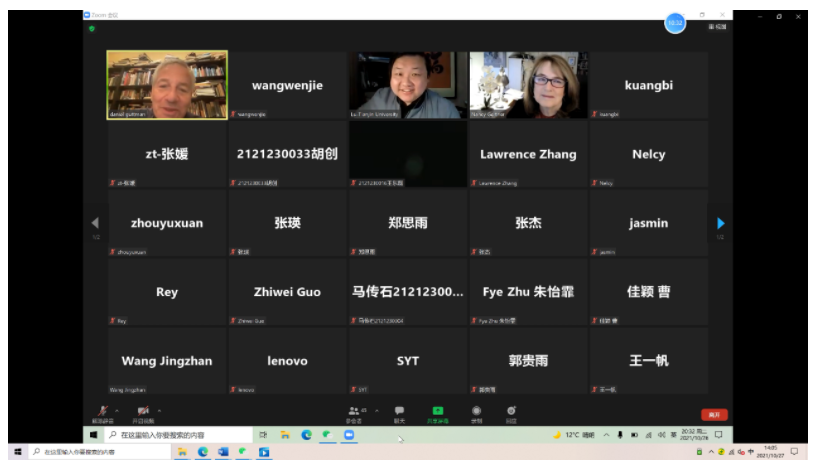Click the blue 10:32 timer badge
This screenshot has height=468, width=814.
[675, 23]
